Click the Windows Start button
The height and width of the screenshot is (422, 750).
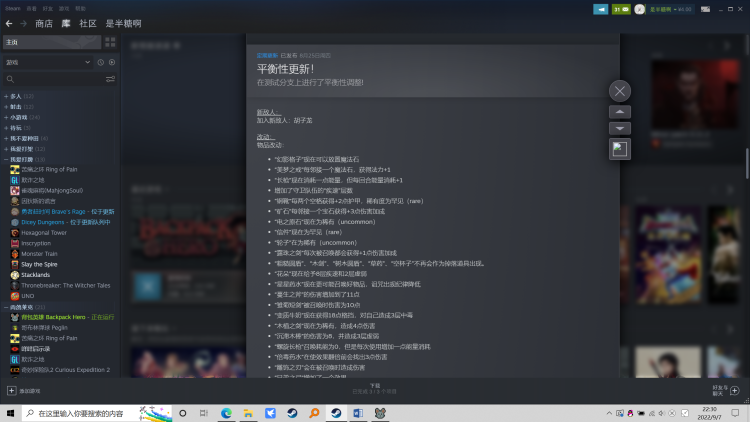point(10,413)
